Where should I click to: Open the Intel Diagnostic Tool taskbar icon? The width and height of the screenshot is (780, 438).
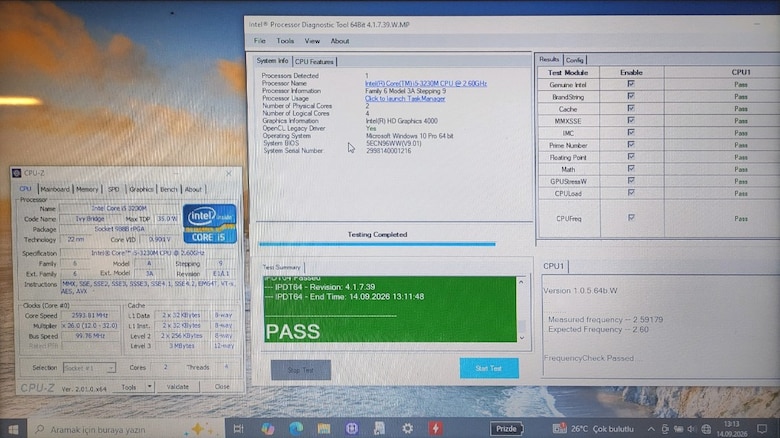[379, 429]
